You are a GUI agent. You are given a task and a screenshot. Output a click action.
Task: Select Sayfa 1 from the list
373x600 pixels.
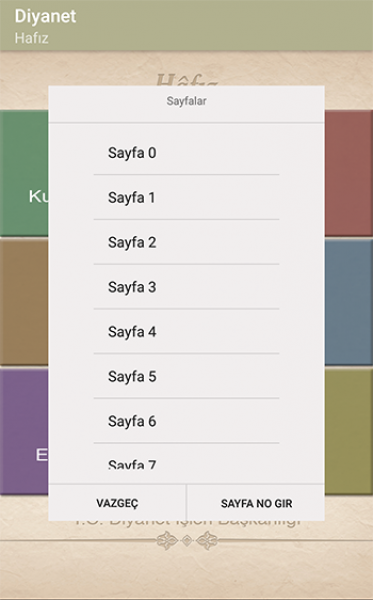point(186,197)
